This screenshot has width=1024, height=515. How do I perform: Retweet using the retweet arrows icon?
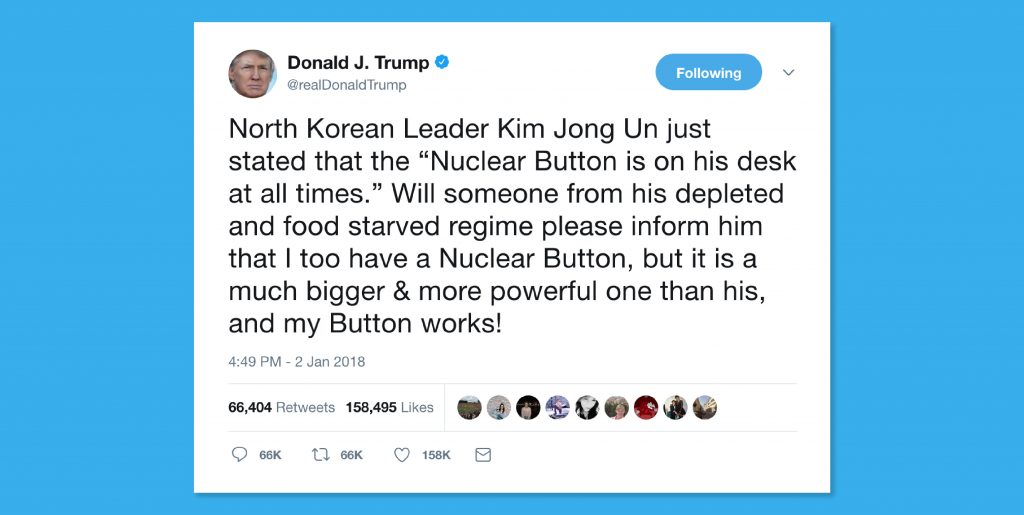(x=321, y=455)
